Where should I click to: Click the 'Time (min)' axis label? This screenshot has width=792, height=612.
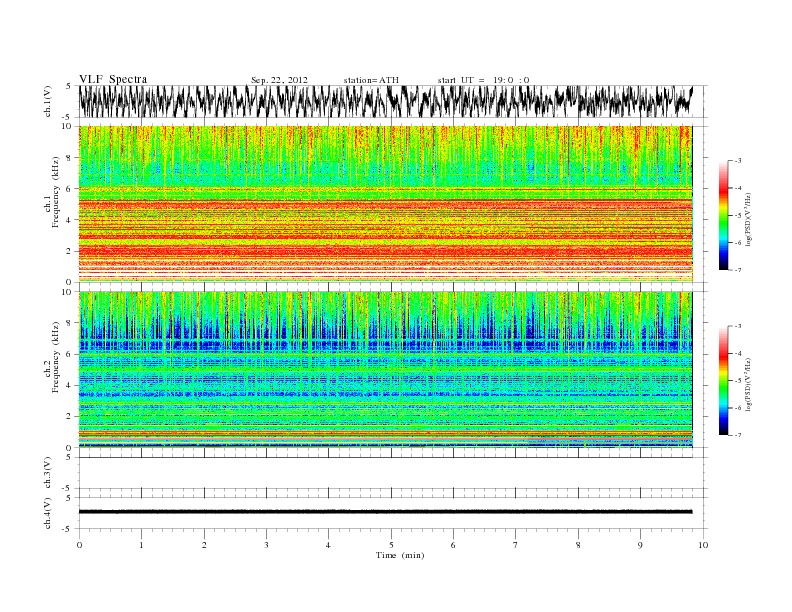pos(400,555)
